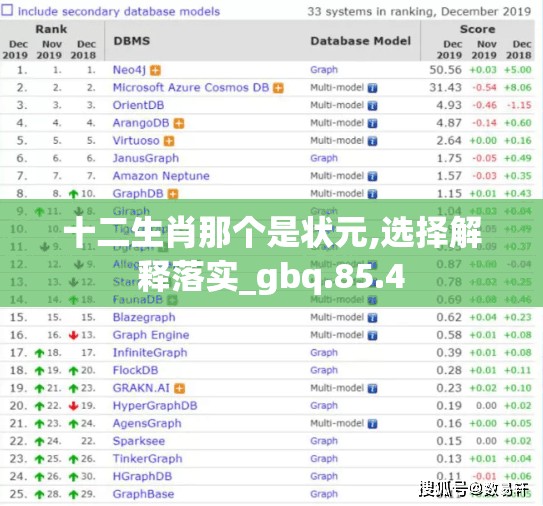
Task: Click multi-model info icon in Azure Cosmos DB row
Action: (x=372, y=88)
